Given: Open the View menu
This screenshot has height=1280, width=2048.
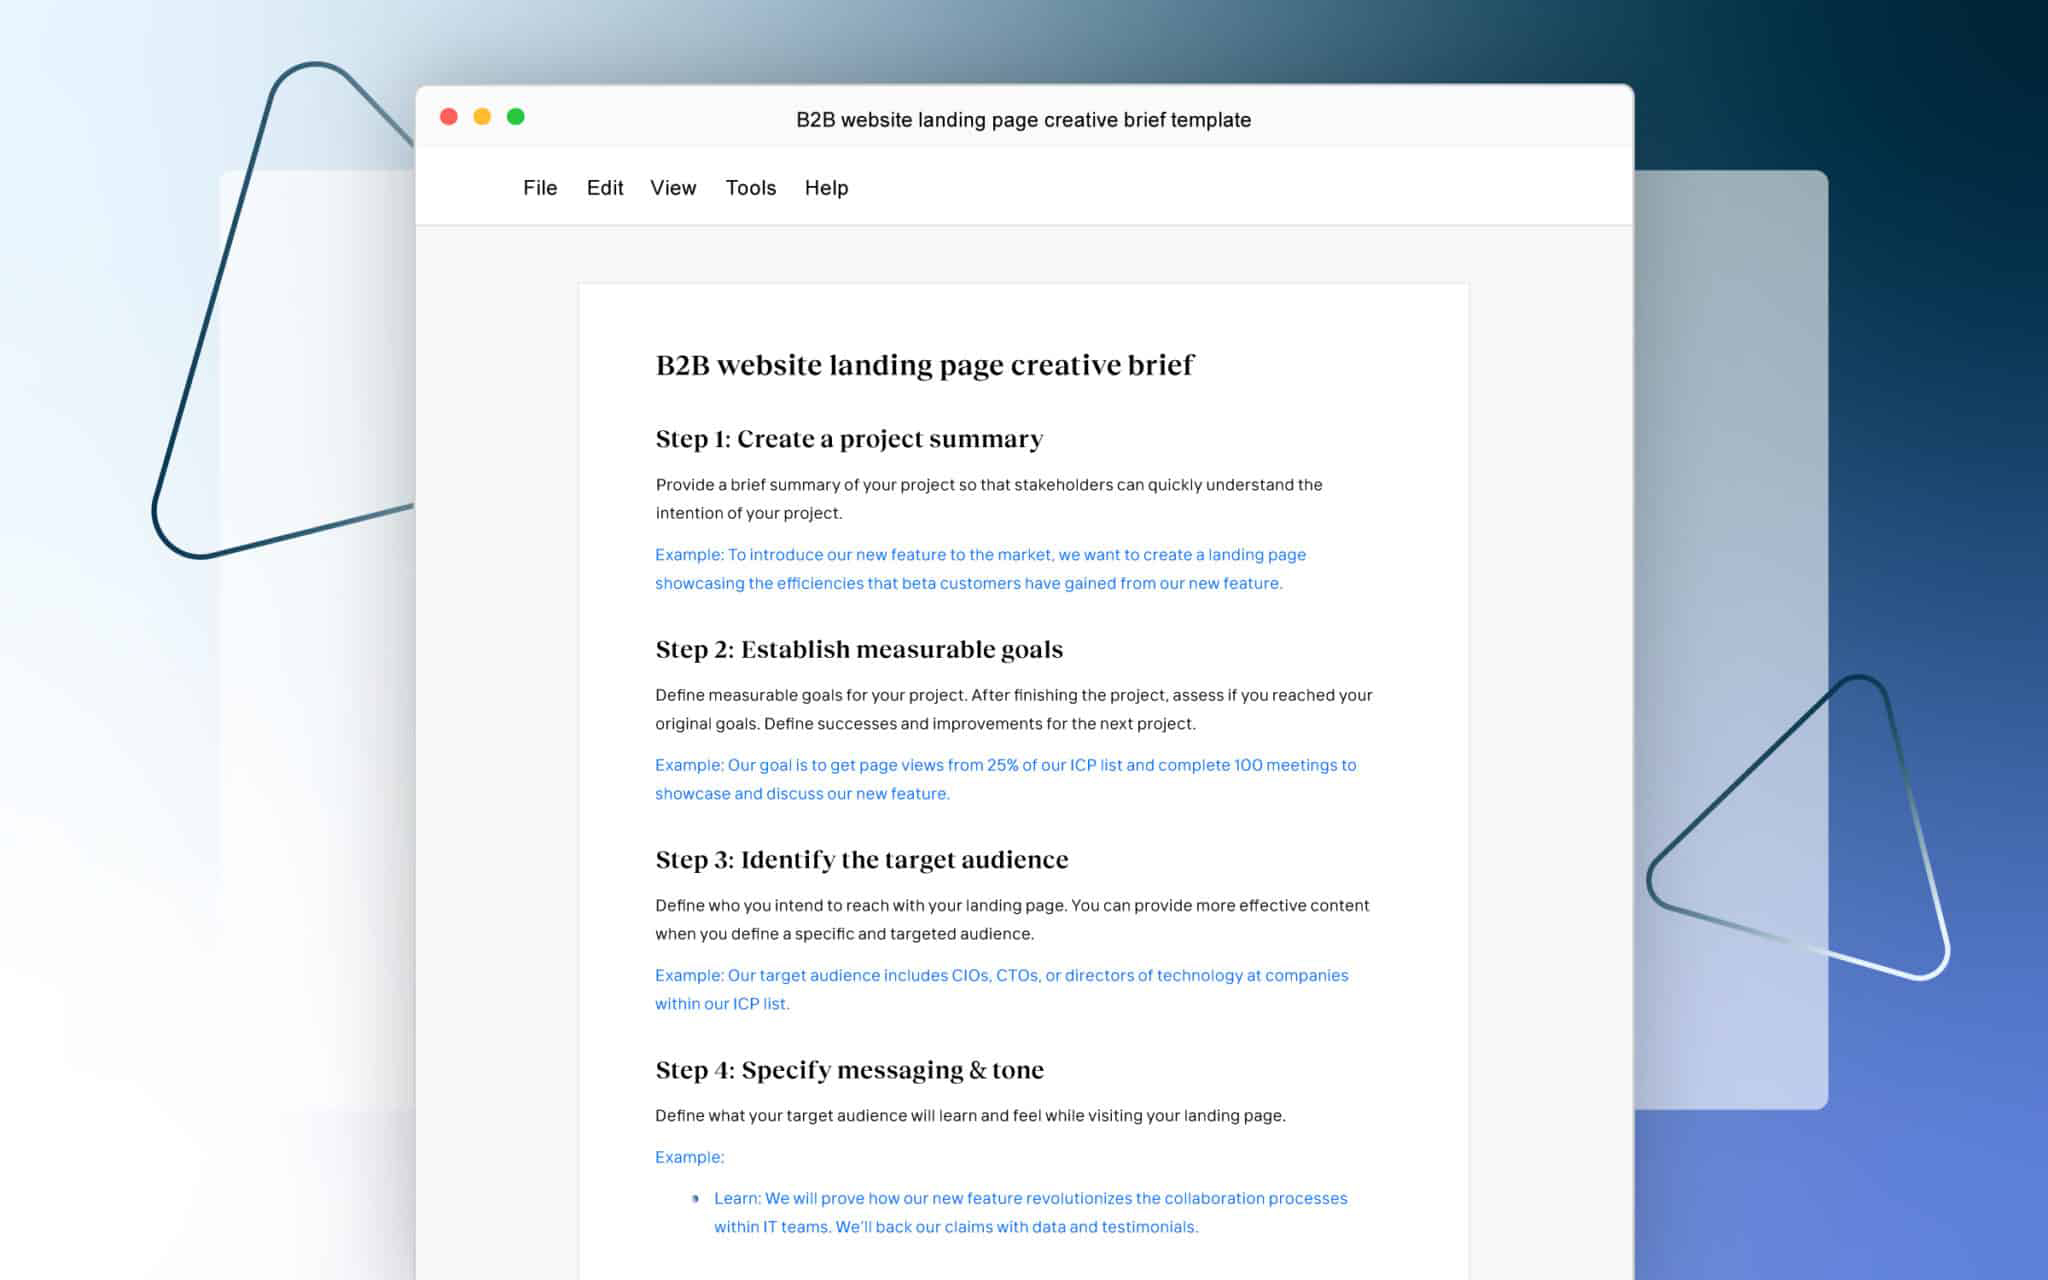Looking at the screenshot, I should tap(672, 187).
